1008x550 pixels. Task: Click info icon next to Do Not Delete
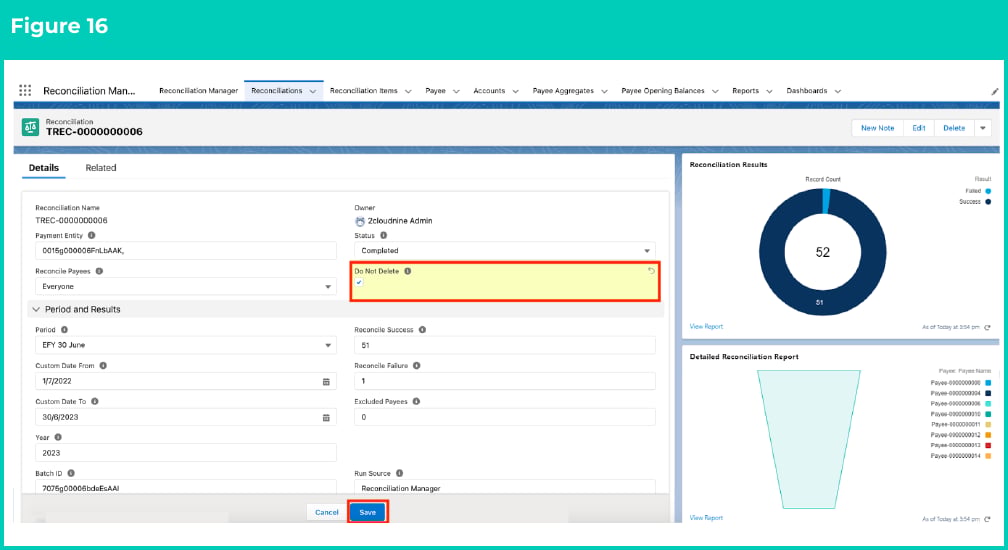click(408, 271)
